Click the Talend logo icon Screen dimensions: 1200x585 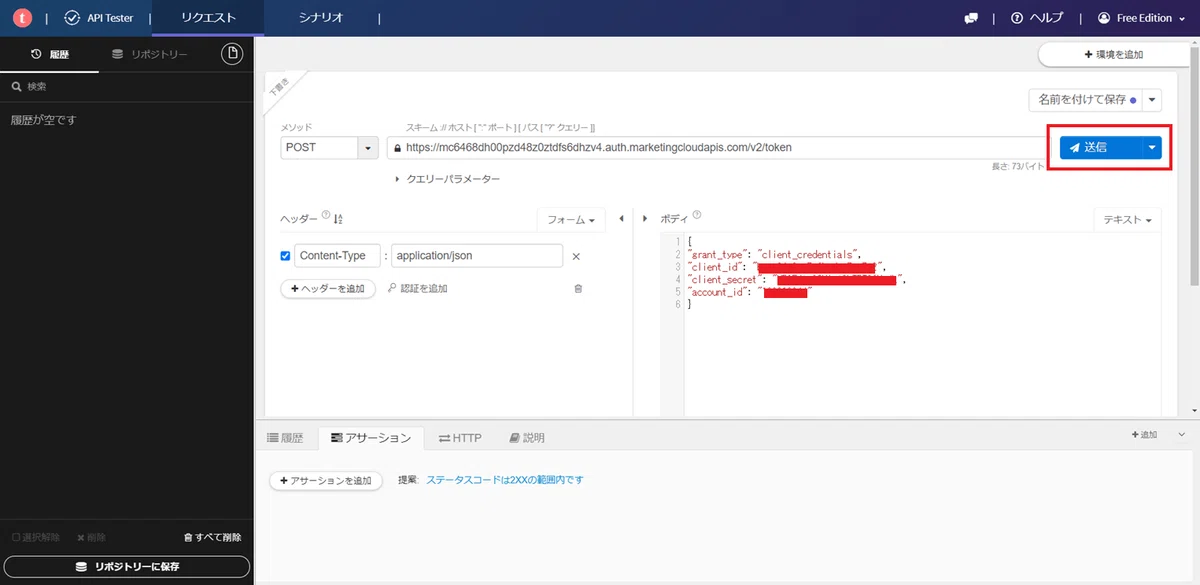(20, 18)
